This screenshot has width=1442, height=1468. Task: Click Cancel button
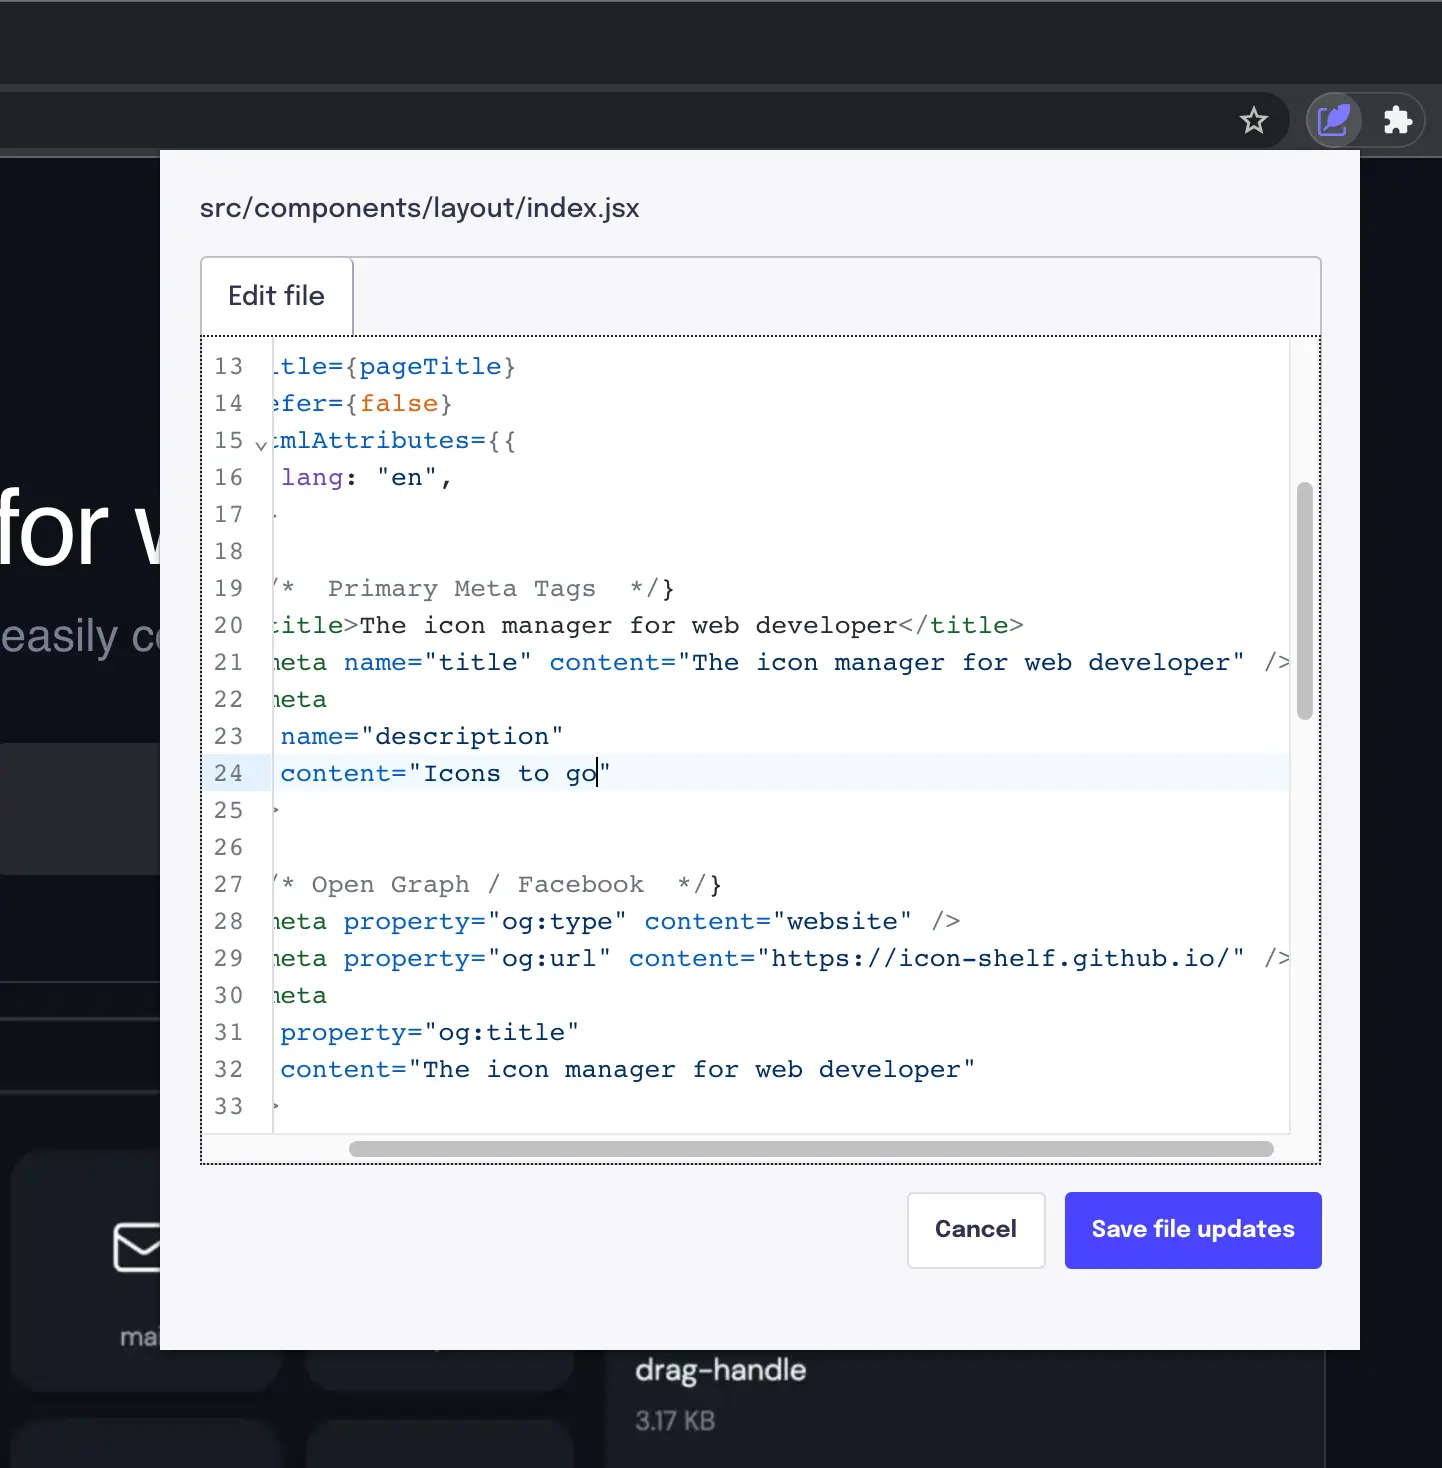976,1230
